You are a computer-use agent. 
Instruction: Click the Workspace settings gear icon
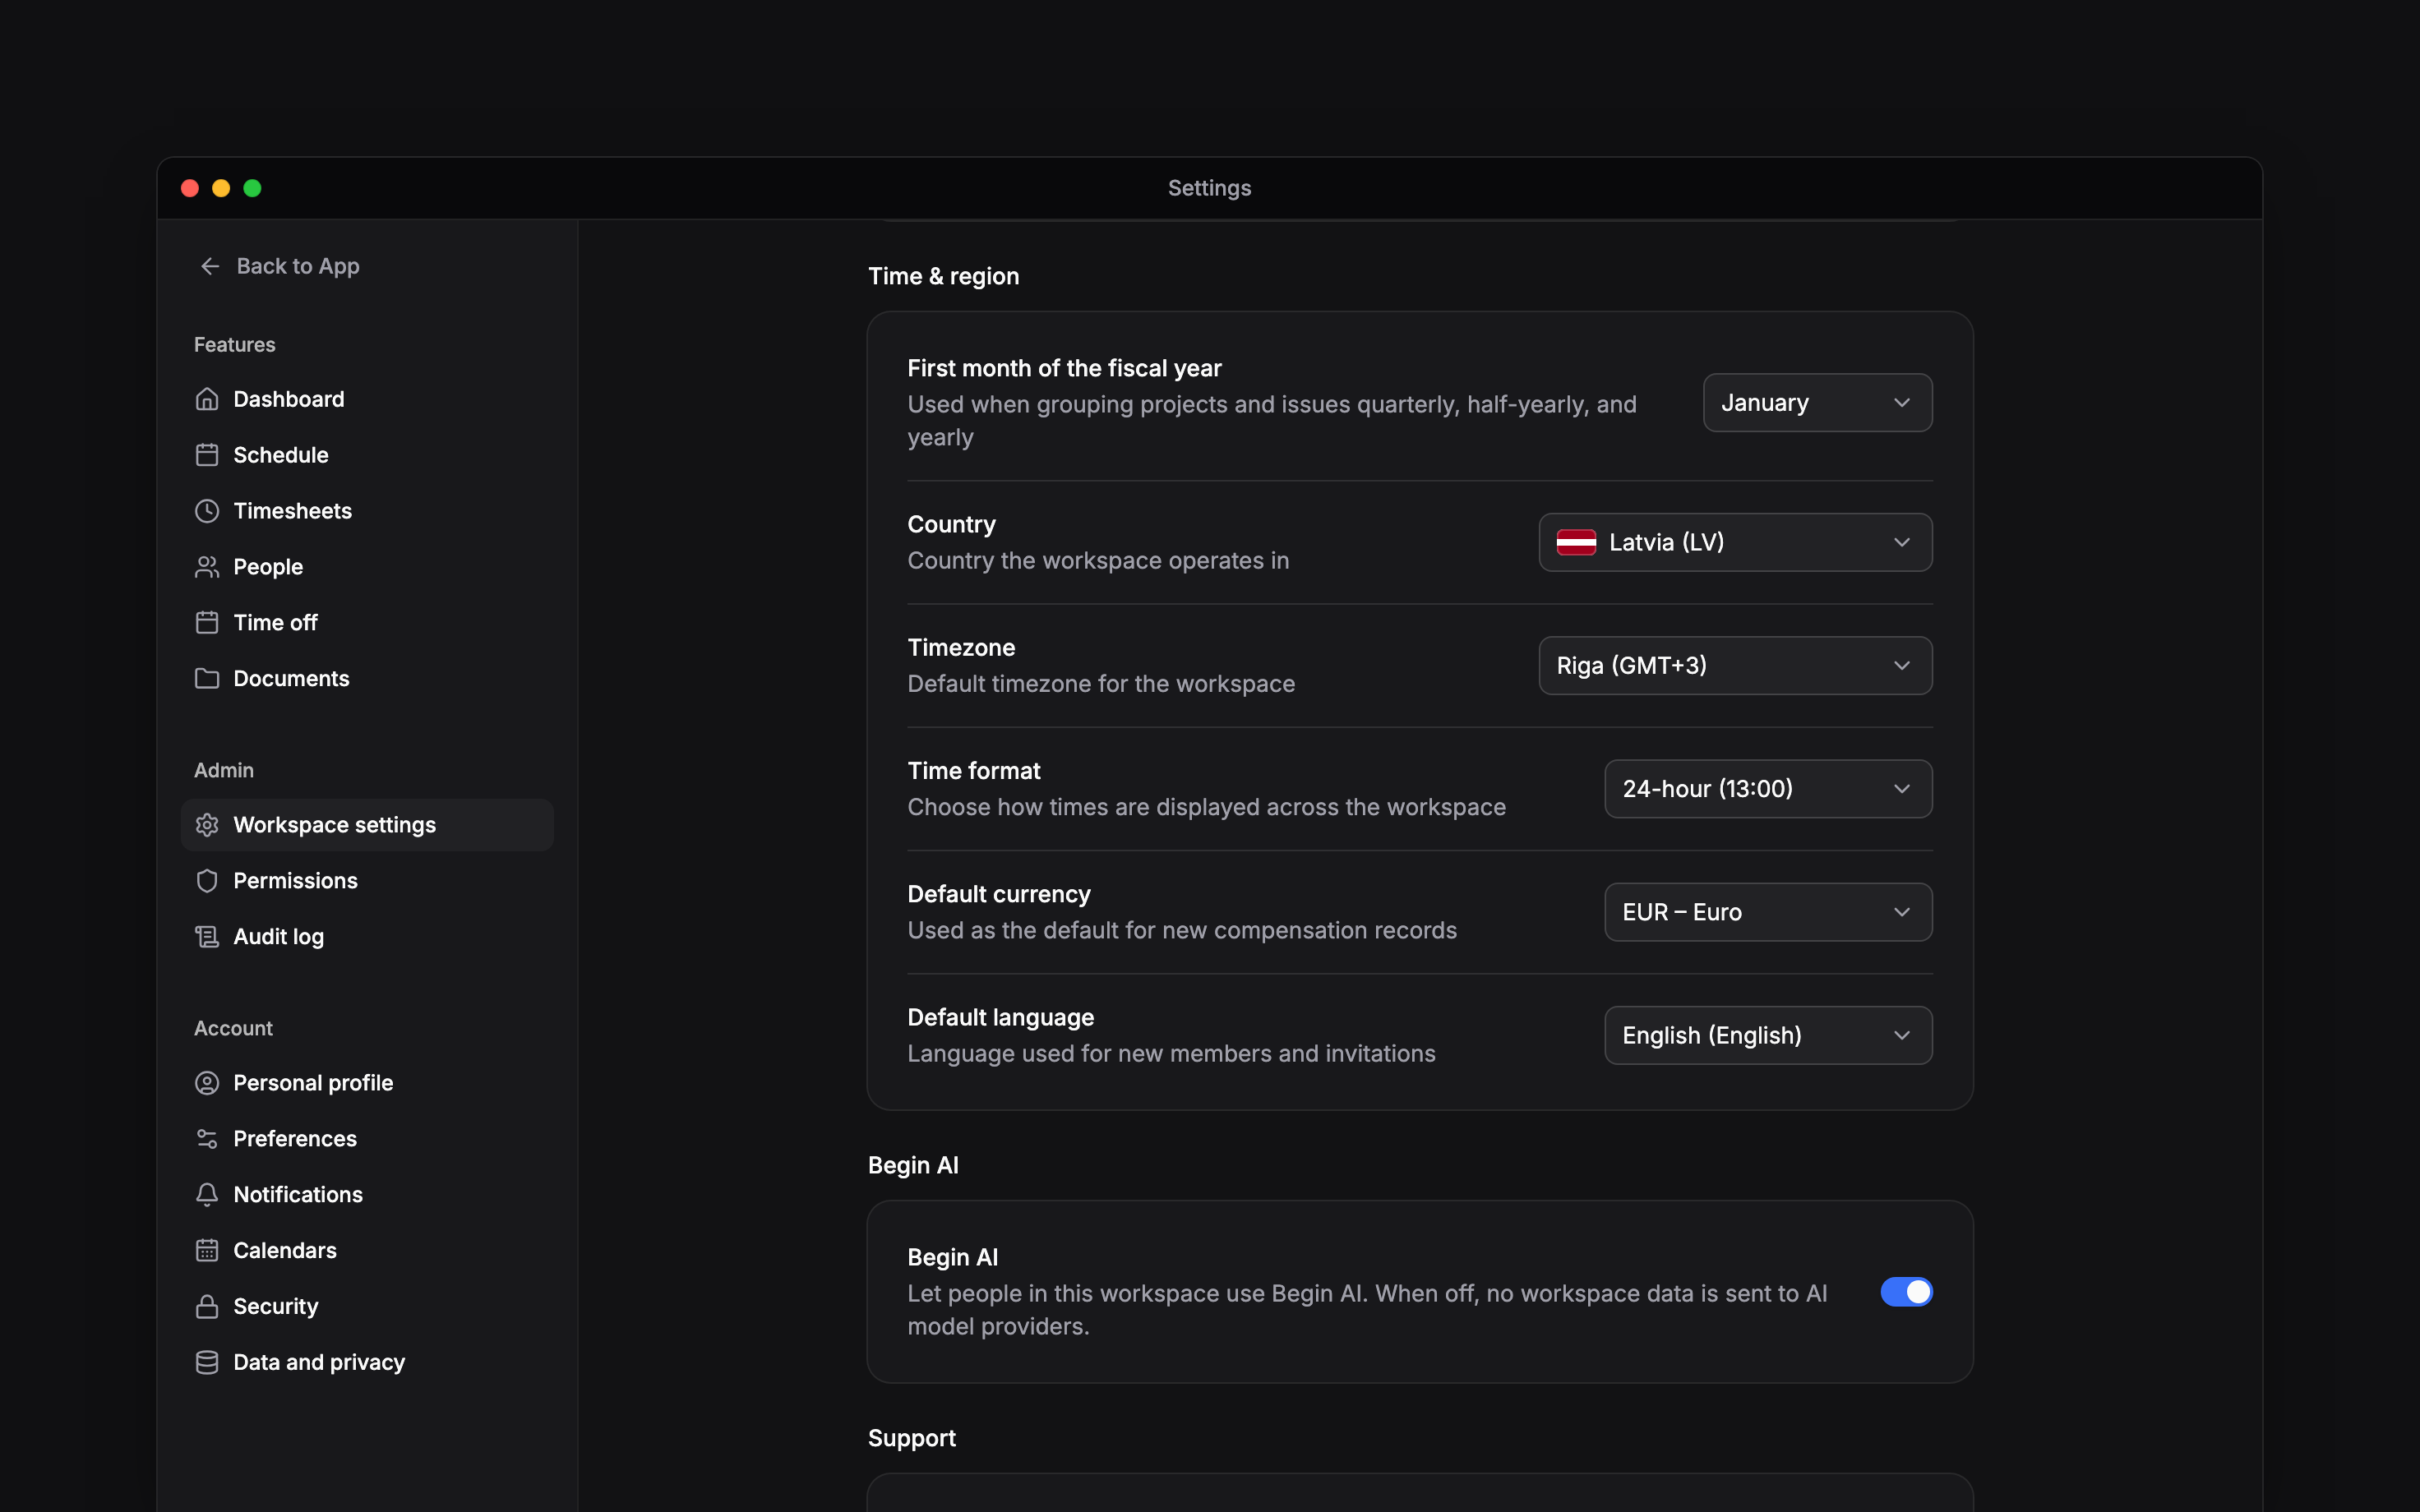[x=207, y=825]
